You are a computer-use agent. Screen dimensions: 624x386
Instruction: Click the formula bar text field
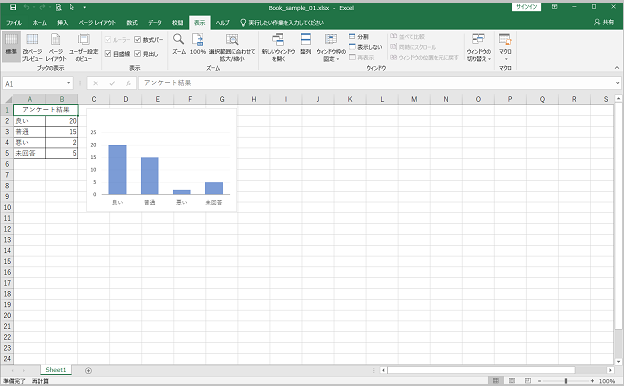[376, 83]
